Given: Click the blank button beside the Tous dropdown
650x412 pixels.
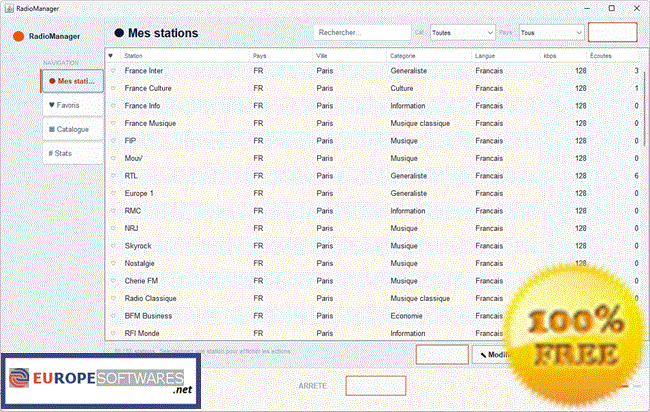Looking at the screenshot, I should pyautogui.click(x=612, y=32).
